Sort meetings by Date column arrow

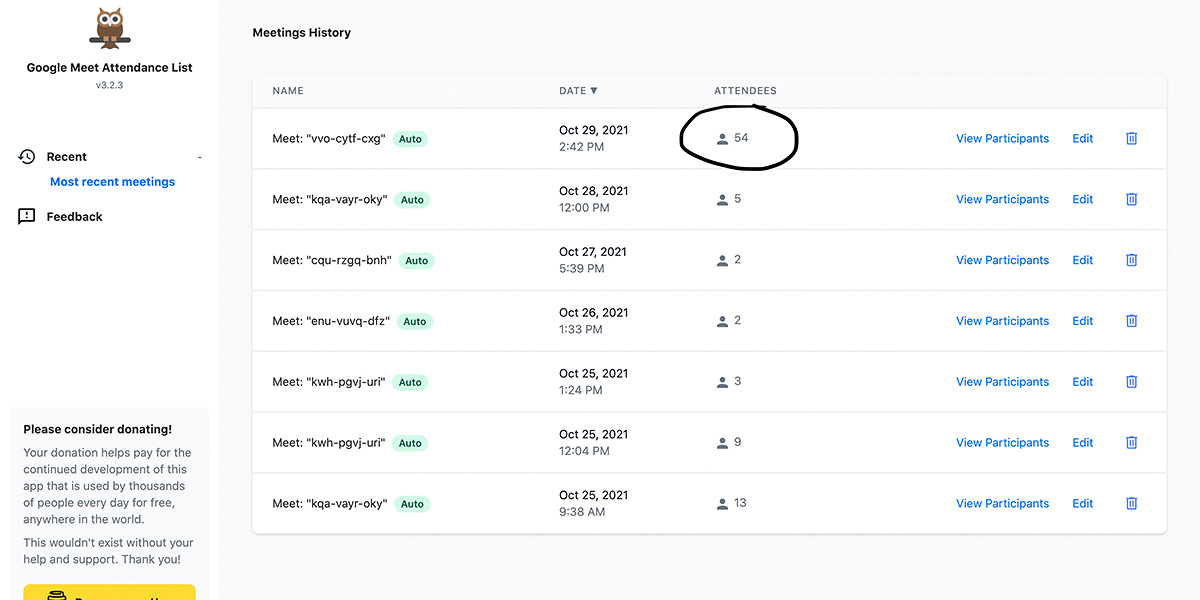tap(594, 91)
